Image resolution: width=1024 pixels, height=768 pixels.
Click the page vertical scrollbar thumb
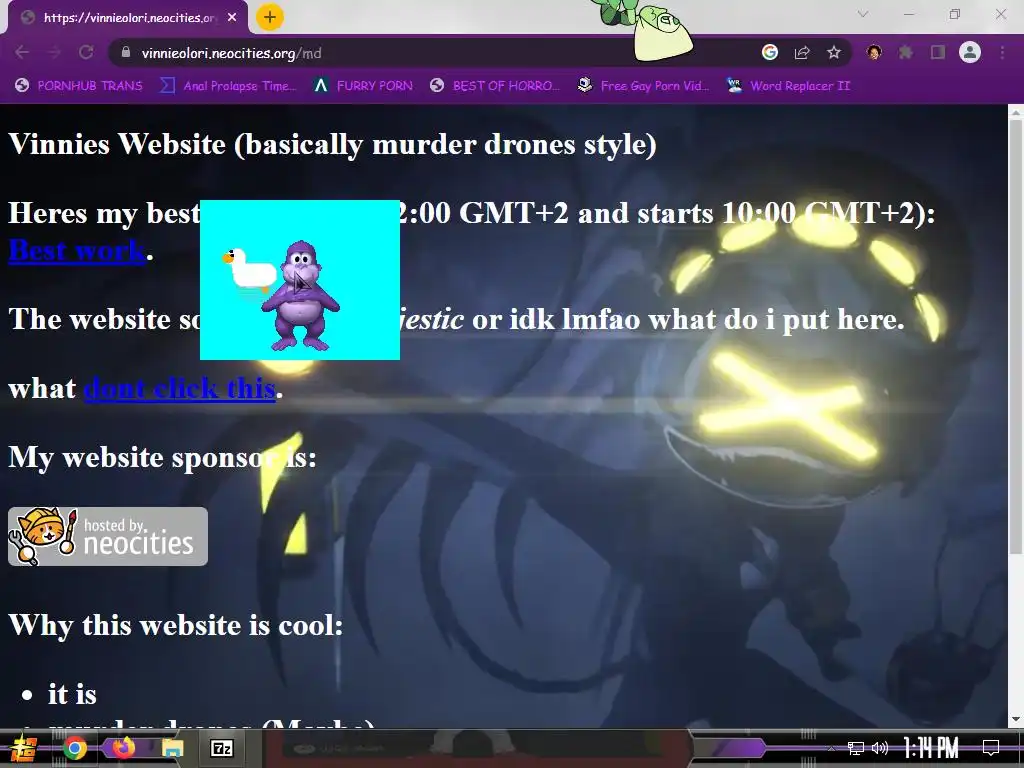point(1016,336)
